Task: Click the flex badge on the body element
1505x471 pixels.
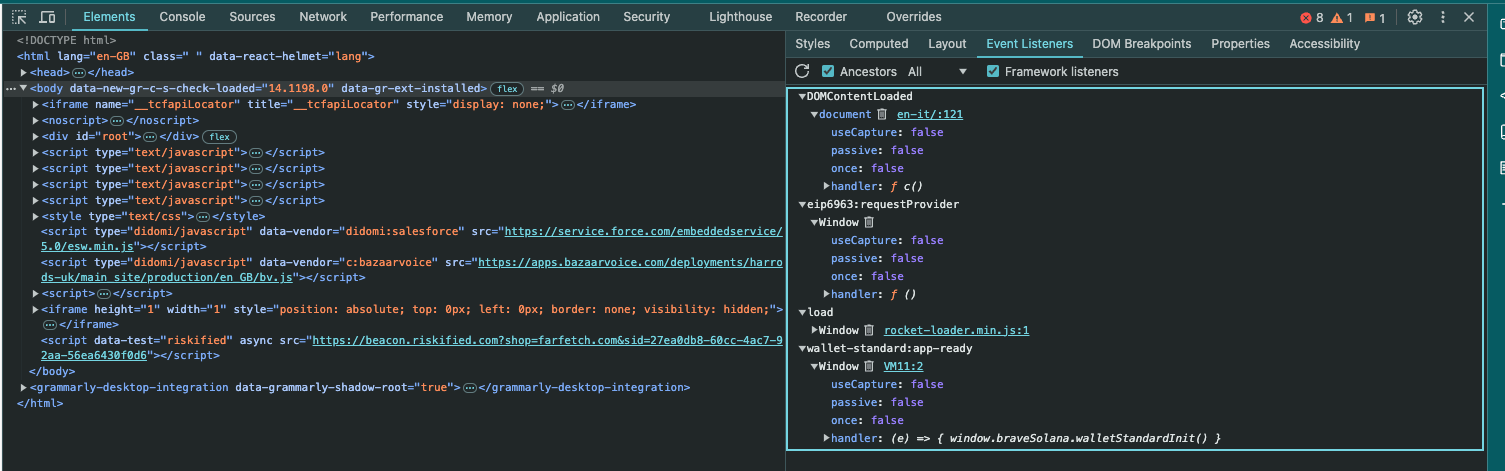Action: click(x=508, y=89)
